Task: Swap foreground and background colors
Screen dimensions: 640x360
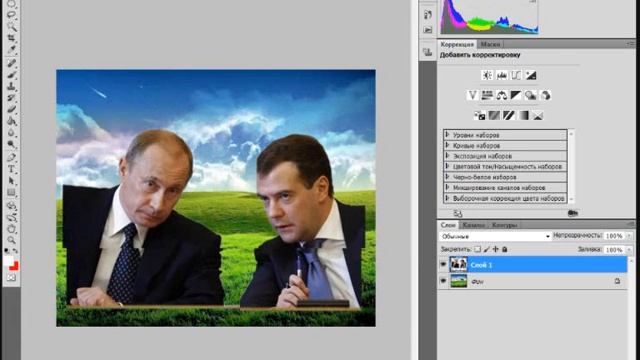Action: point(16,251)
